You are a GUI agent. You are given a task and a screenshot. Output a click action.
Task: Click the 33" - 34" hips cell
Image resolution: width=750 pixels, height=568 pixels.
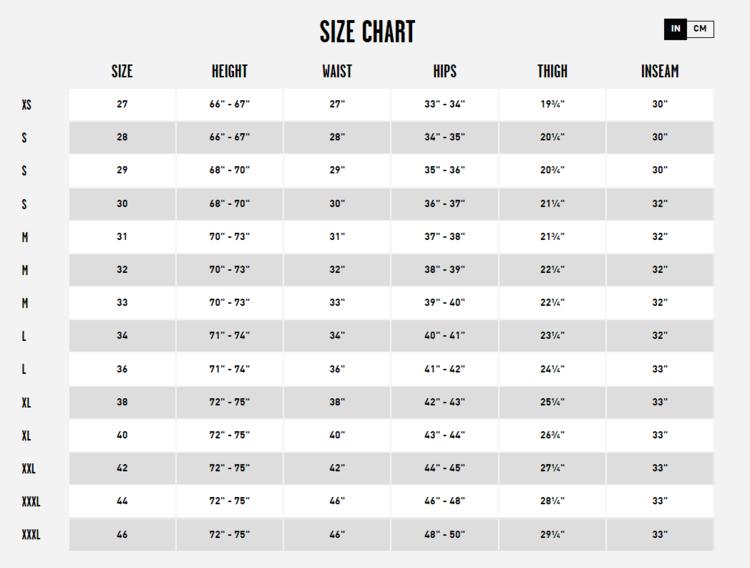point(445,104)
